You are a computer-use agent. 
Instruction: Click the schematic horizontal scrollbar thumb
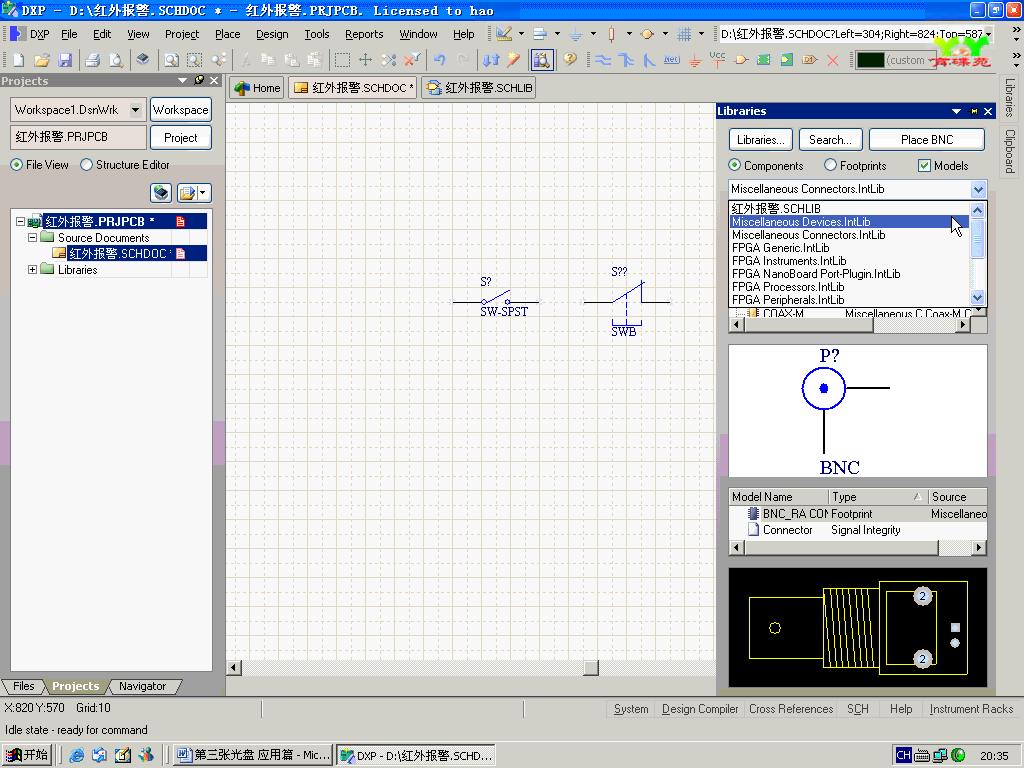pos(590,667)
